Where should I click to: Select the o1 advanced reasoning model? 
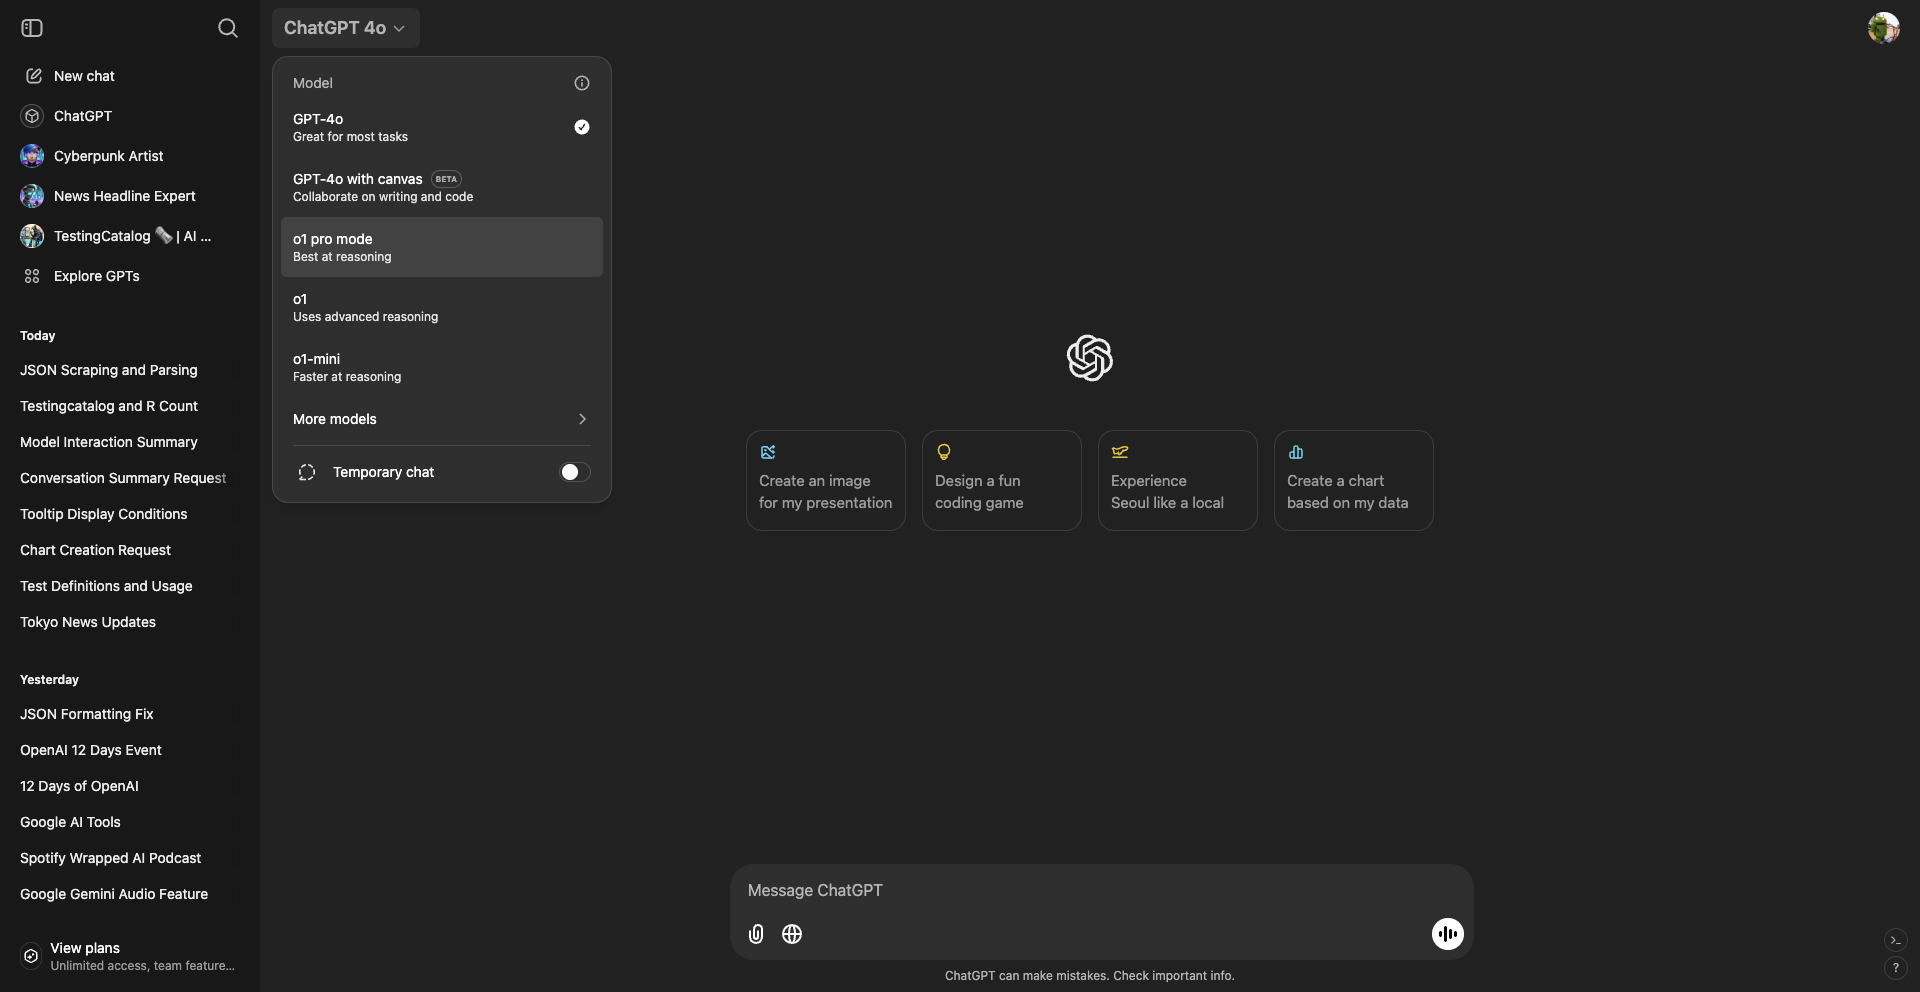[x=442, y=307]
